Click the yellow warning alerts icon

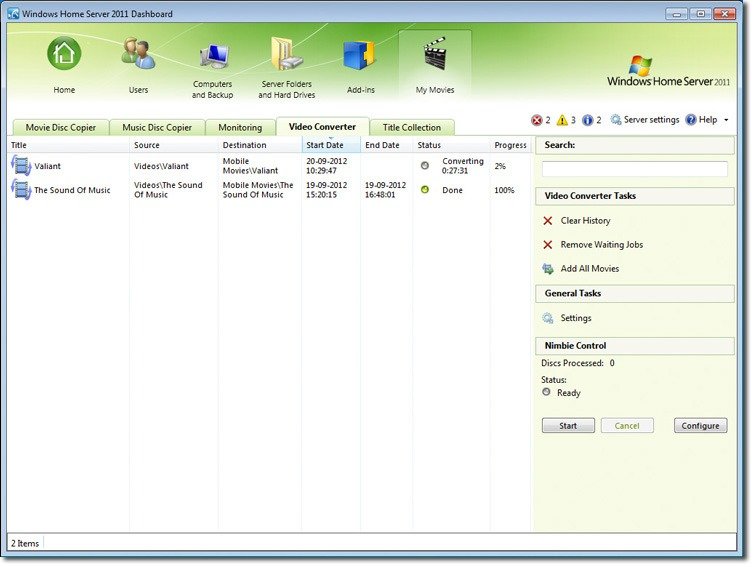pos(562,120)
